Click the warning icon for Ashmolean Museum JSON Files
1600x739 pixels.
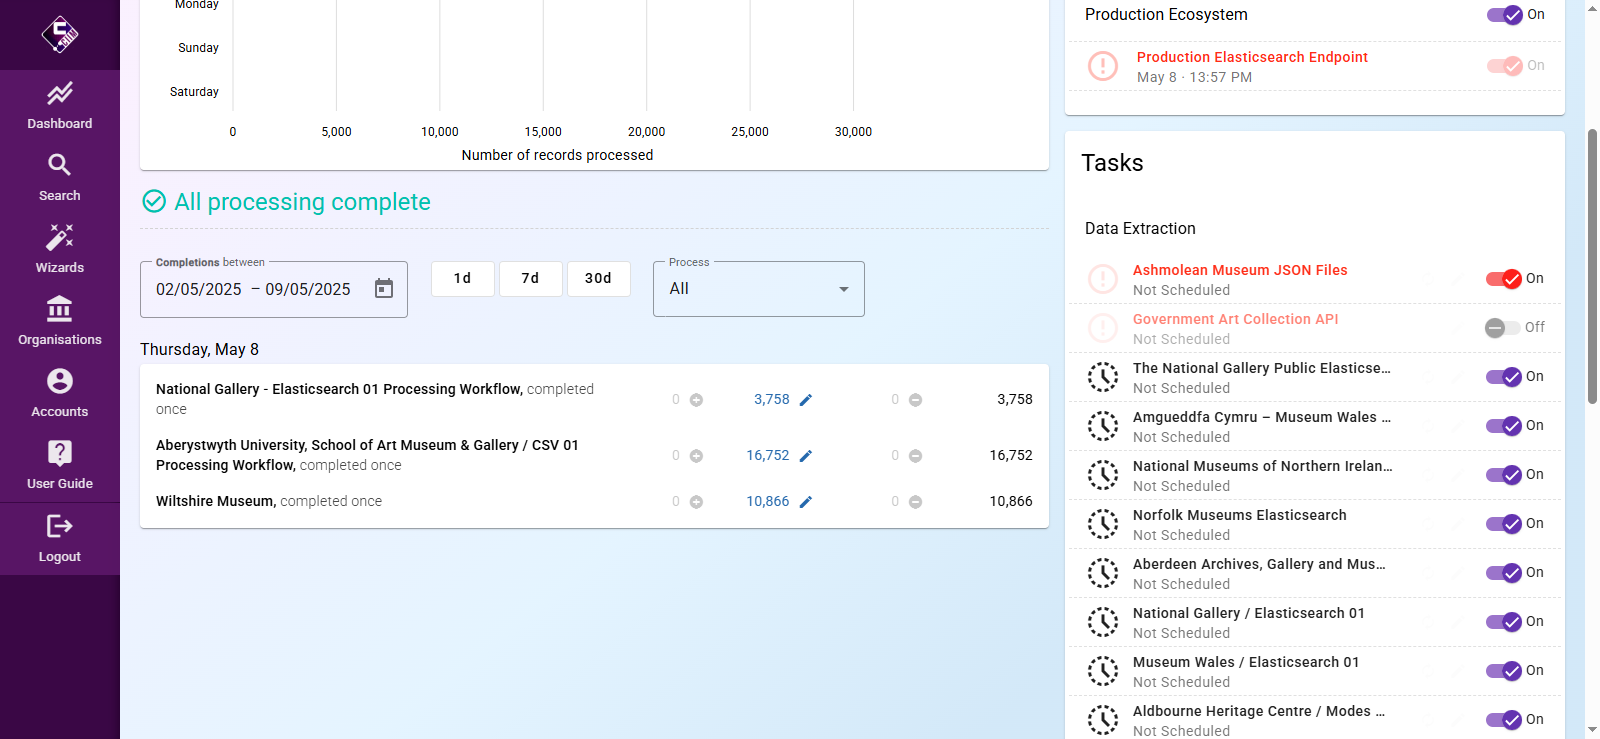coord(1103,279)
